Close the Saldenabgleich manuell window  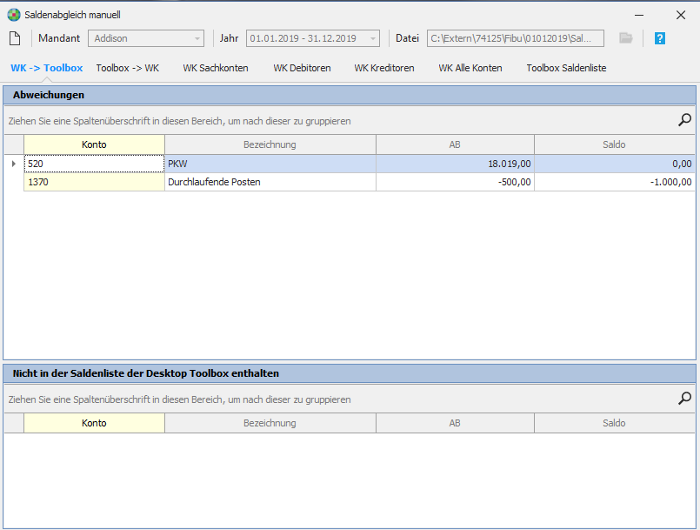[x=680, y=15]
